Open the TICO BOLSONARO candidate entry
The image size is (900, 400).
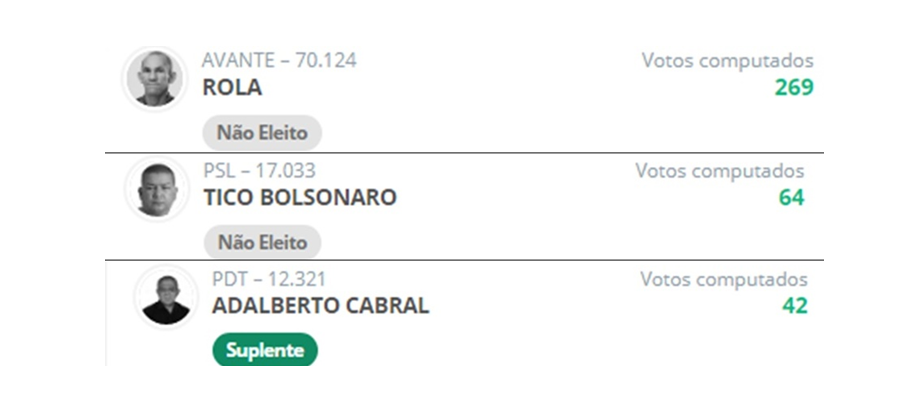click(300, 198)
